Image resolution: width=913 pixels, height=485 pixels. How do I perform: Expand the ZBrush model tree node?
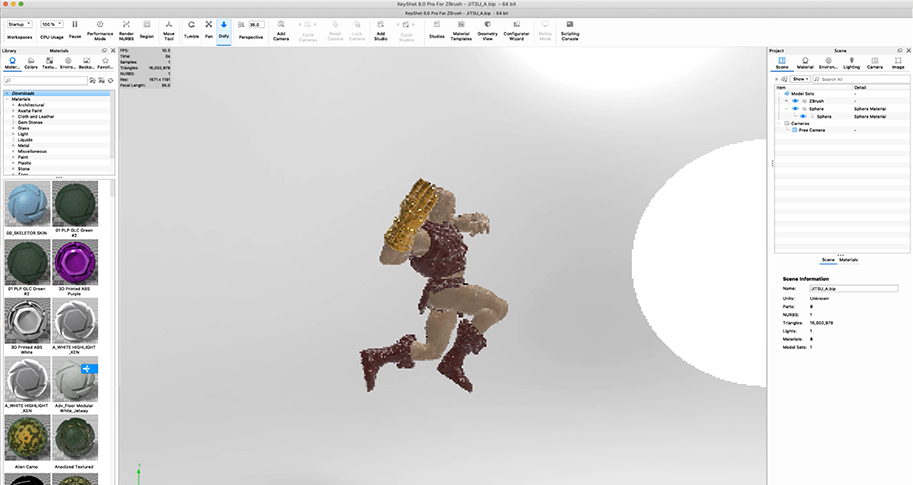coord(786,101)
